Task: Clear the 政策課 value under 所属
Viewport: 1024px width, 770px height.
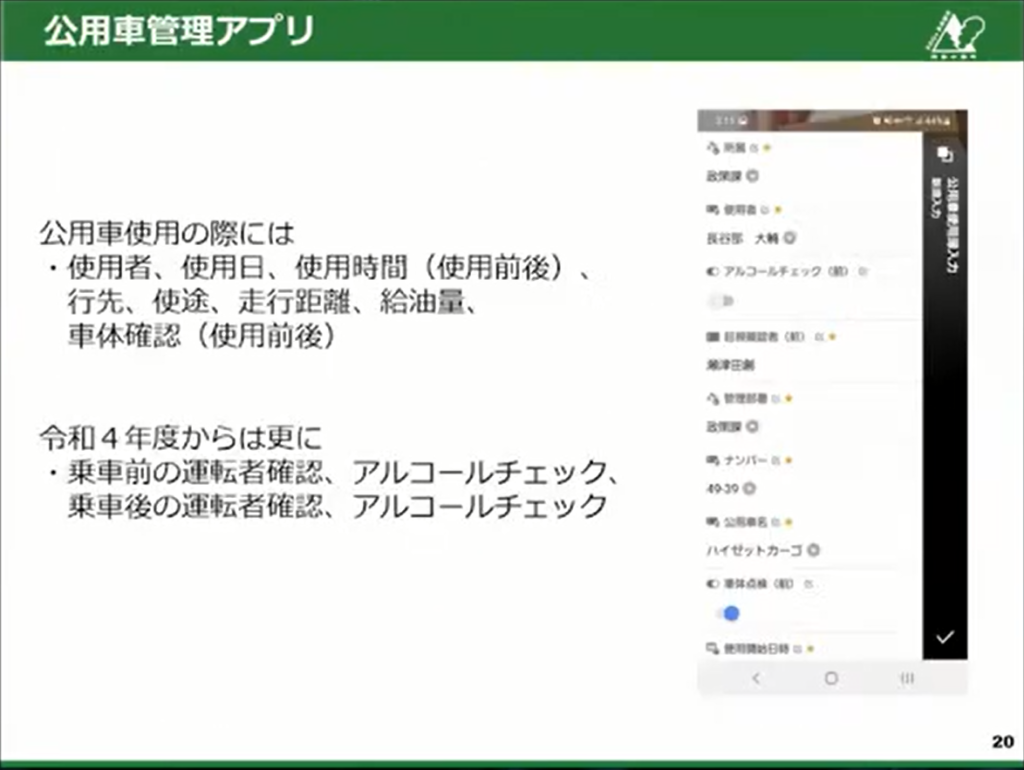Action: click(x=753, y=176)
